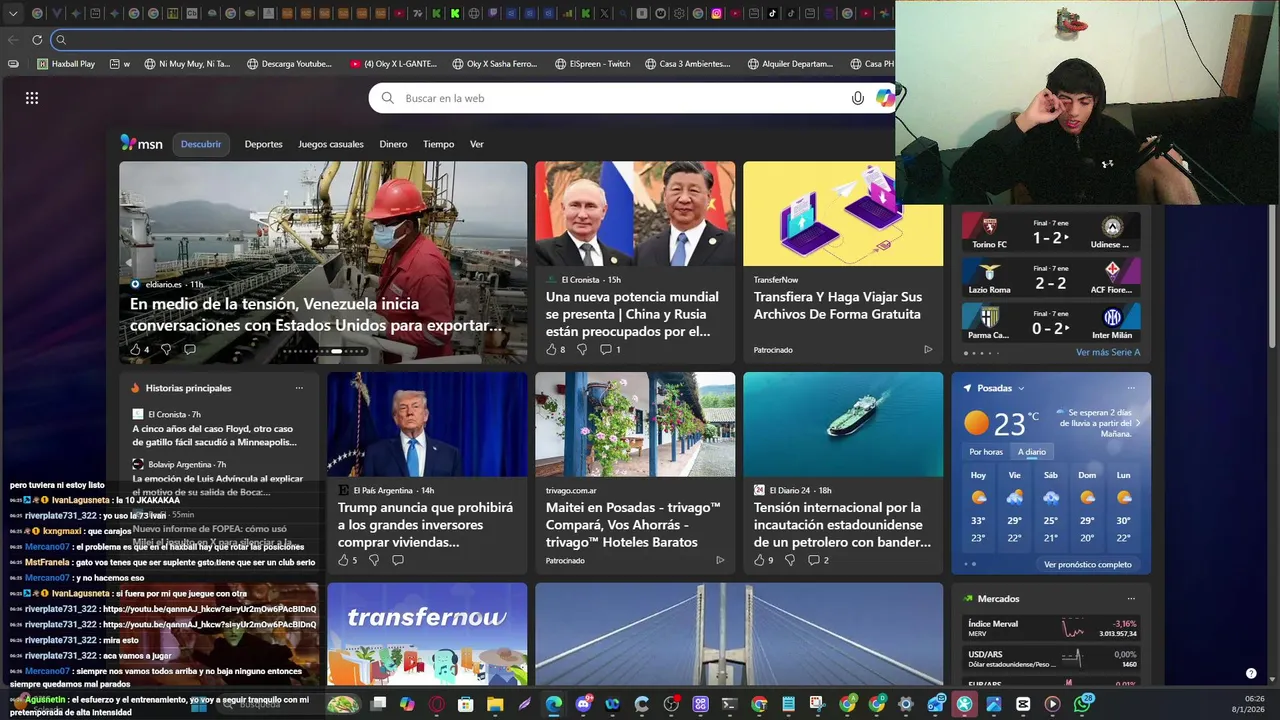Open the Índice Merval market row

point(1051,628)
